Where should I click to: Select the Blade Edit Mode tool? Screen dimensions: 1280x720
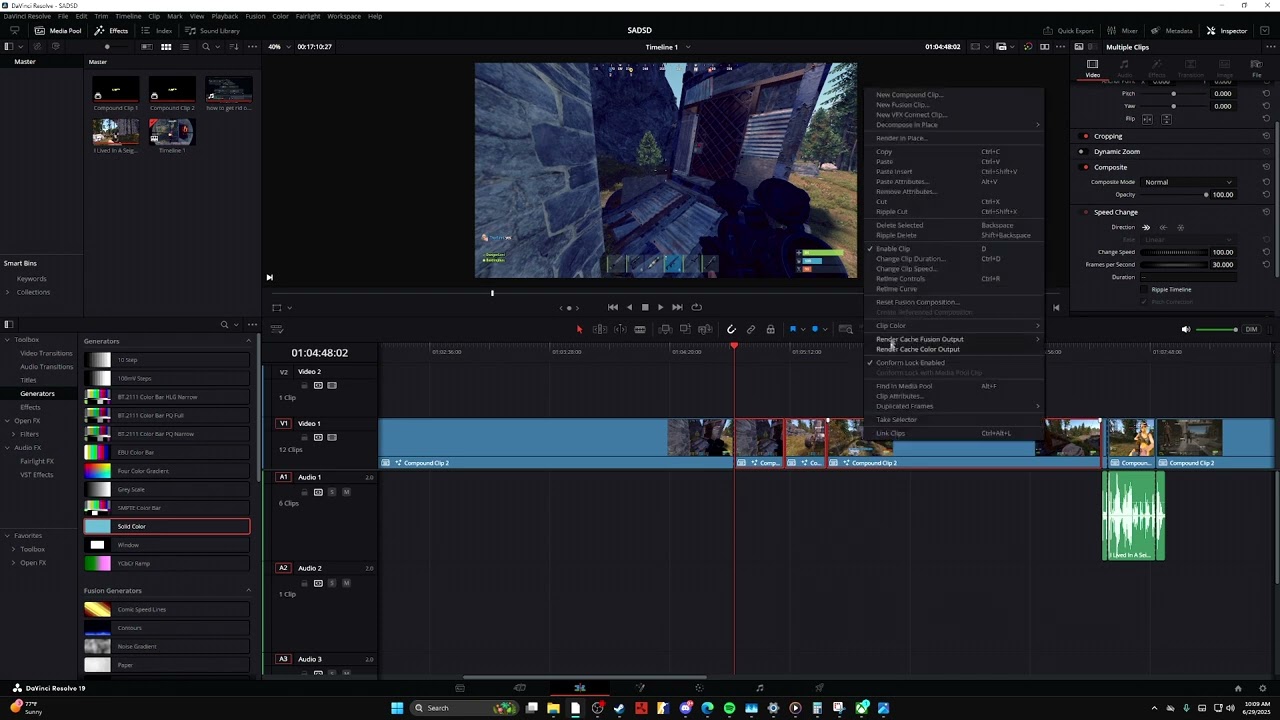coord(640,329)
